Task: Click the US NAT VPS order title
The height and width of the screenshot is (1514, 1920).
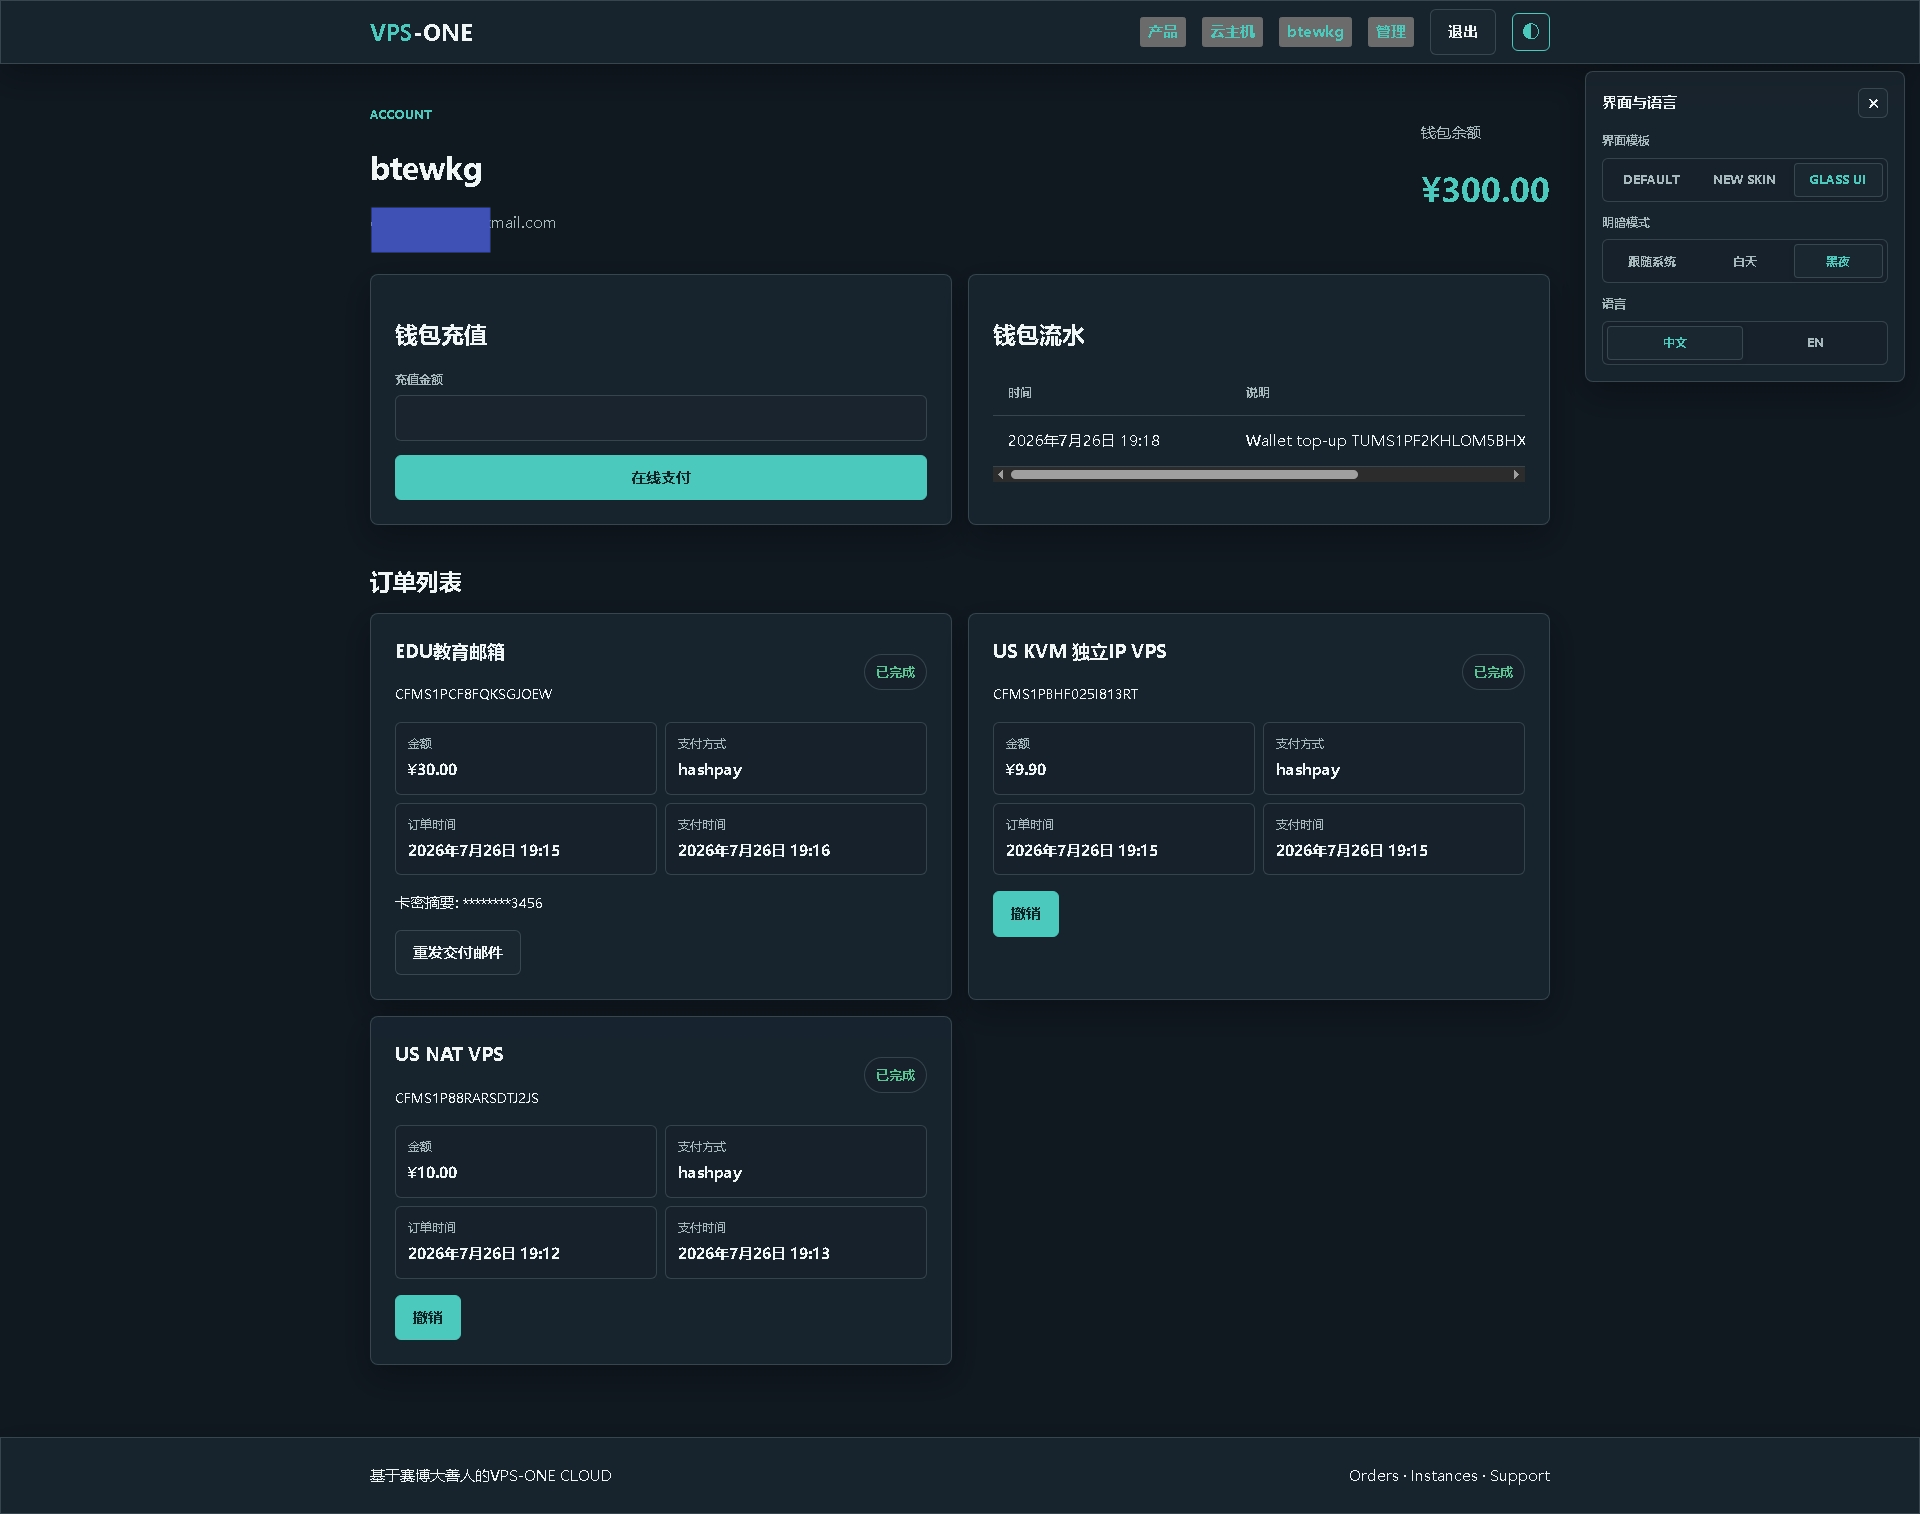Action: point(449,1055)
